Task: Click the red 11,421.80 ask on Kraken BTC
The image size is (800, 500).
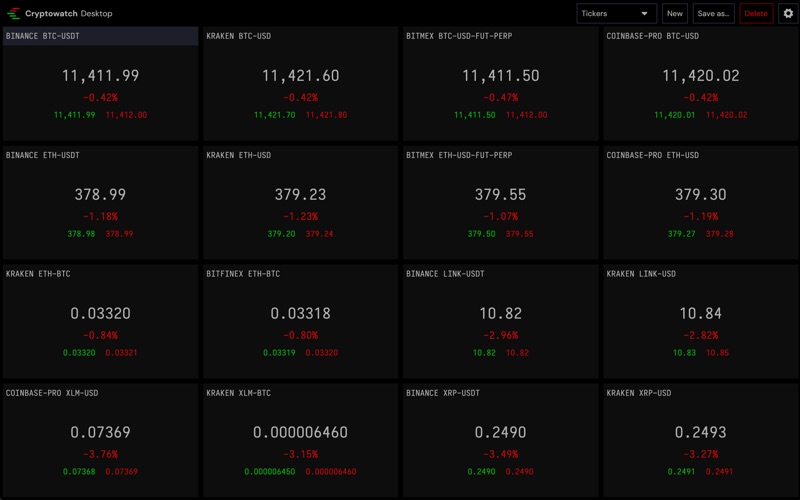Action: [x=327, y=115]
